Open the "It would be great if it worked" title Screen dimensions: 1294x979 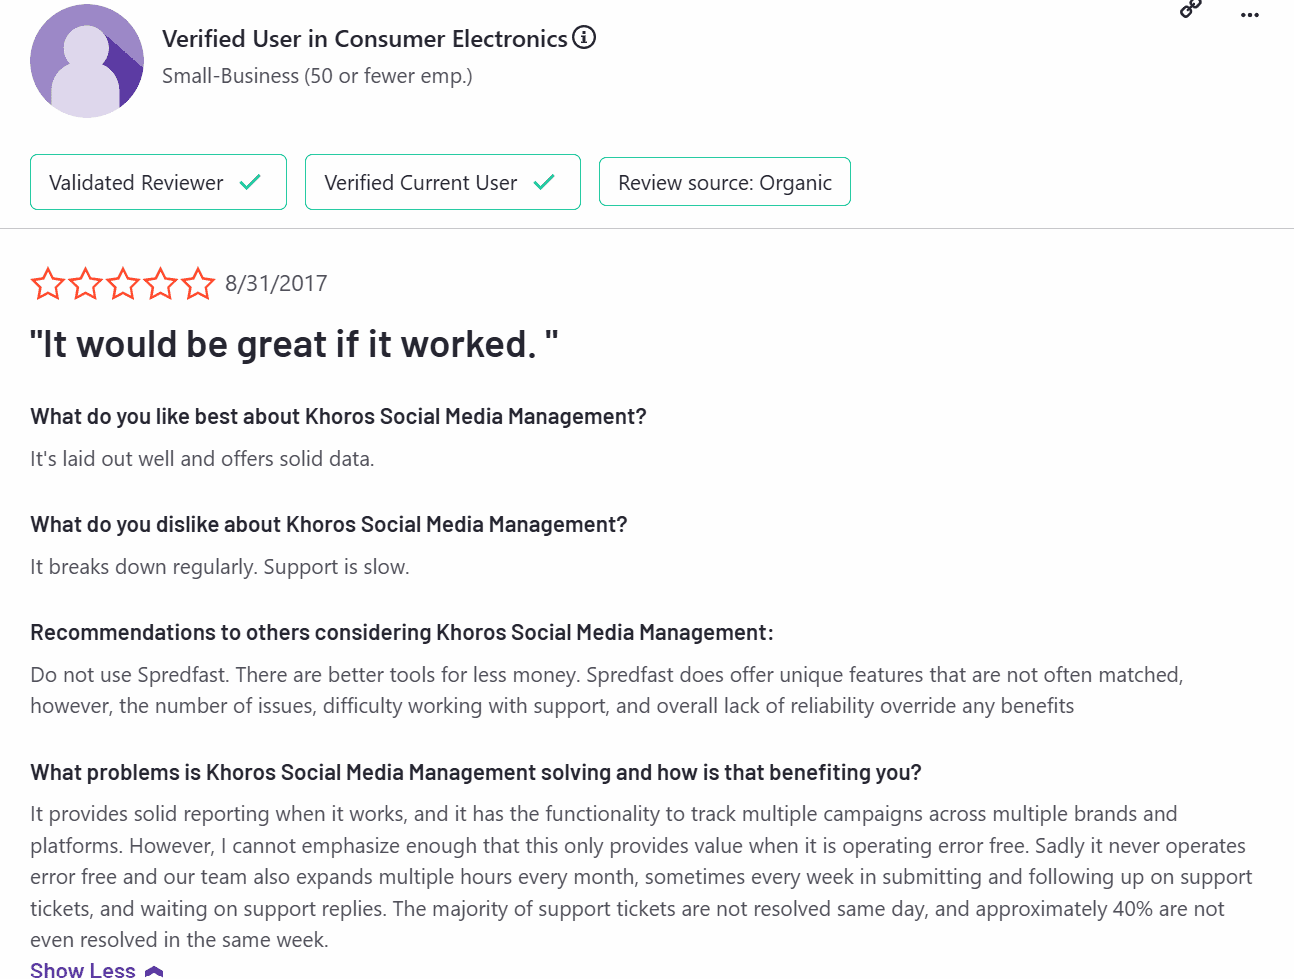pos(294,344)
